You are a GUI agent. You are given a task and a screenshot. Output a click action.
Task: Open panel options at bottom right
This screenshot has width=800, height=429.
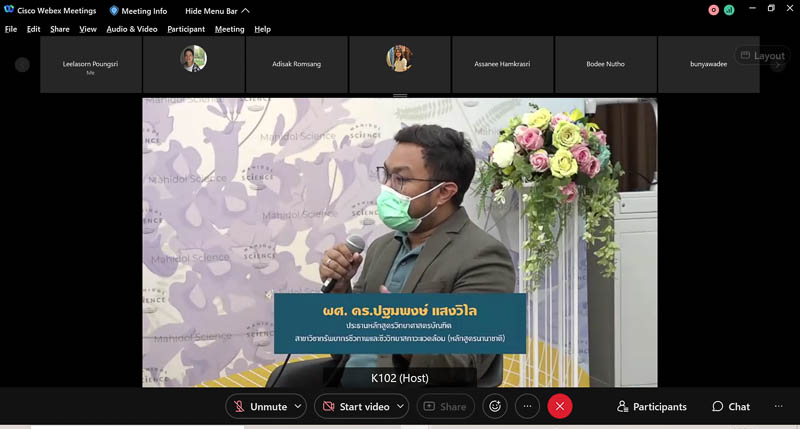778,407
